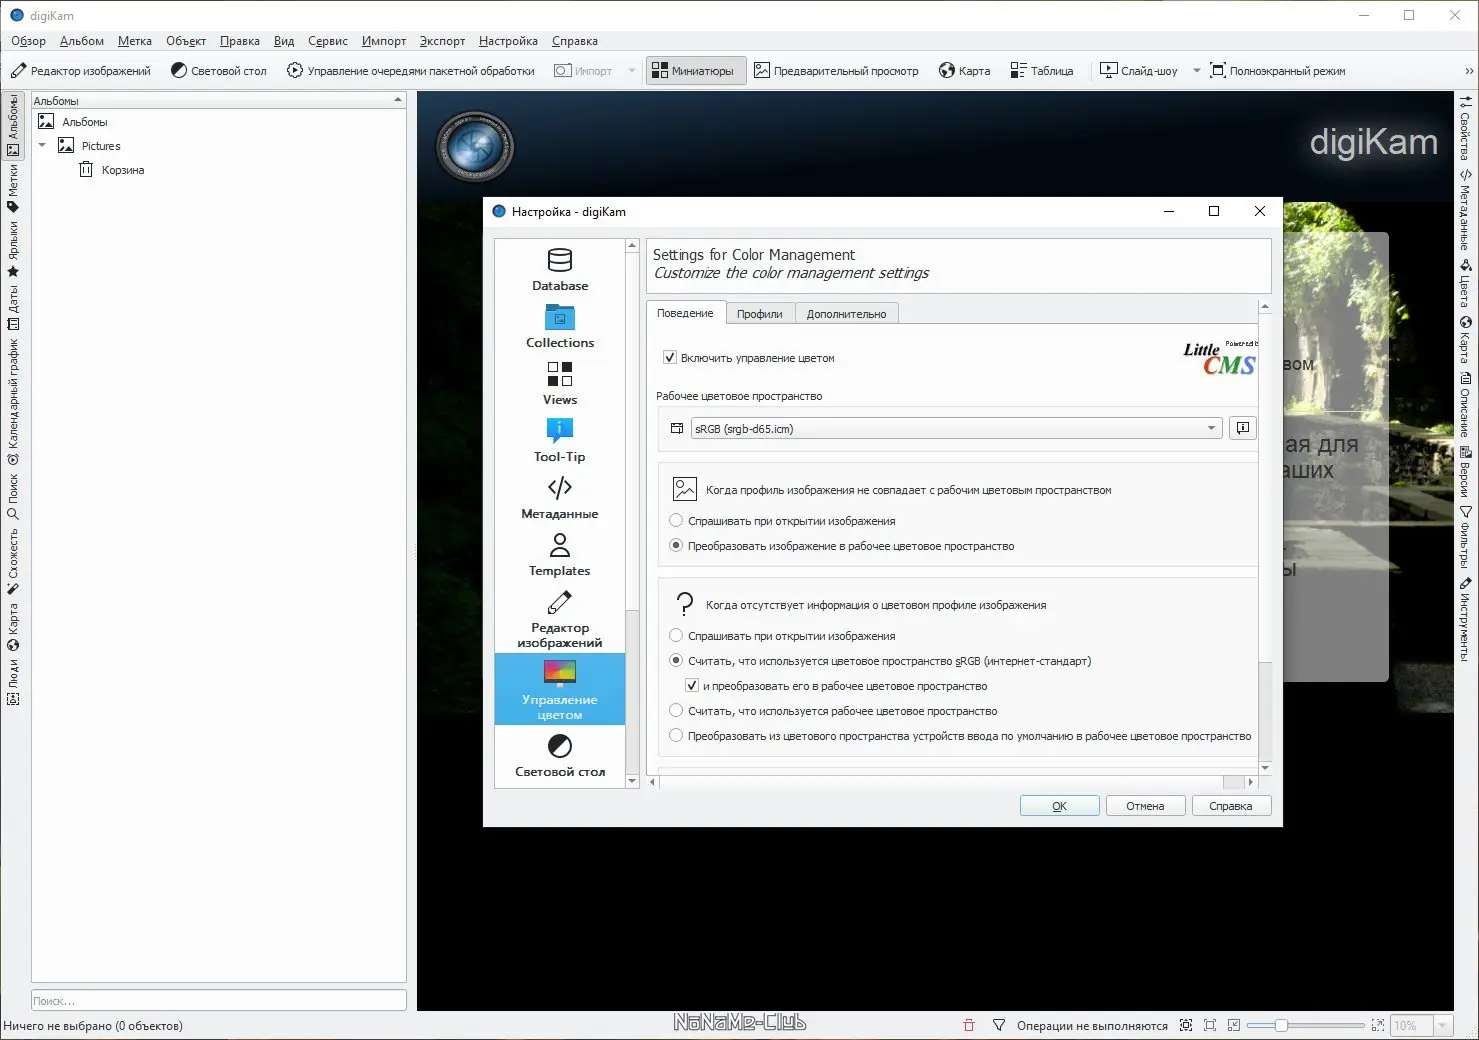Open the Даты left sidebar panel
The height and width of the screenshot is (1040, 1479).
(x=13, y=307)
